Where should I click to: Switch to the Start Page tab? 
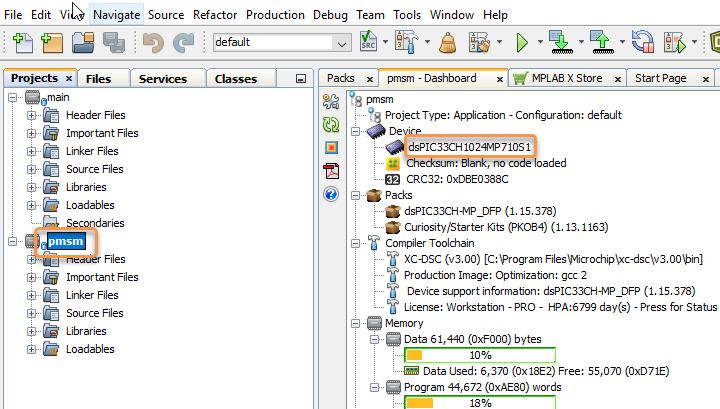click(x=660, y=78)
